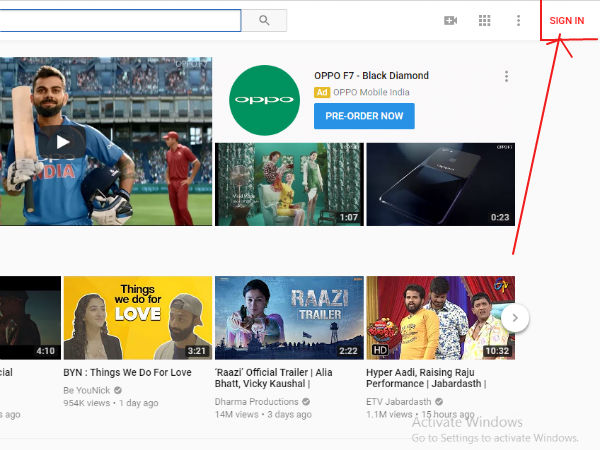The image size is (600, 450).
Task: Open BYN : Things We Do For Love title
Action: pos(127,372)
